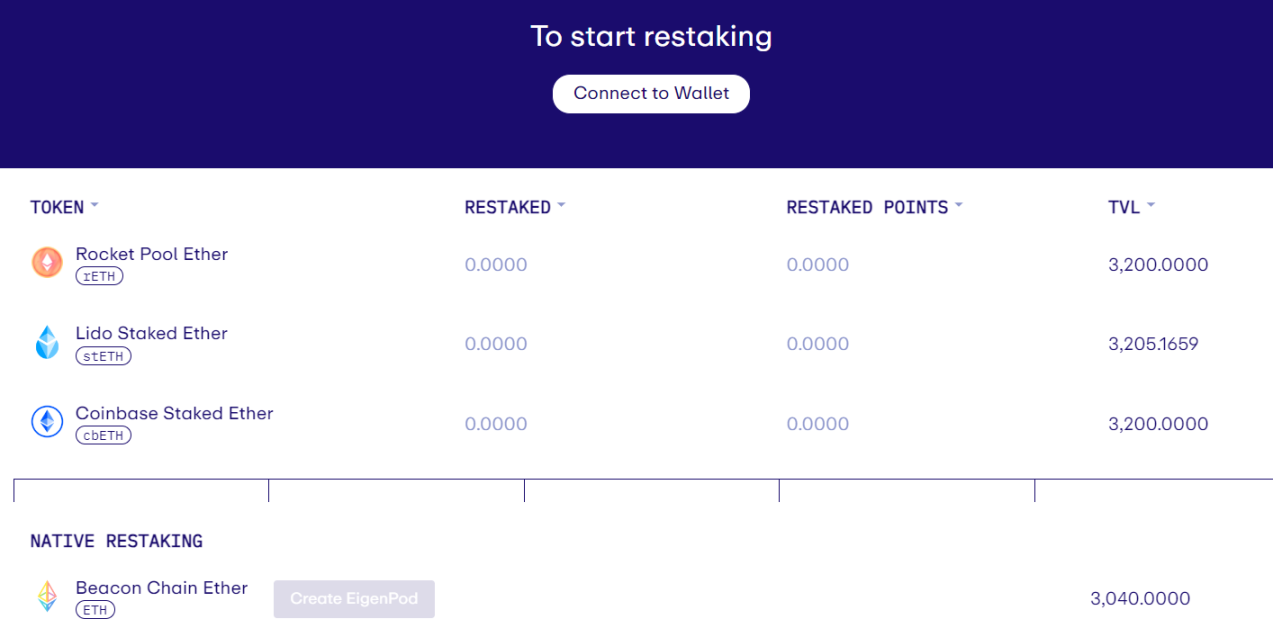
Task: Select the ETH ticker badge
Action: [x=95, y=609]
